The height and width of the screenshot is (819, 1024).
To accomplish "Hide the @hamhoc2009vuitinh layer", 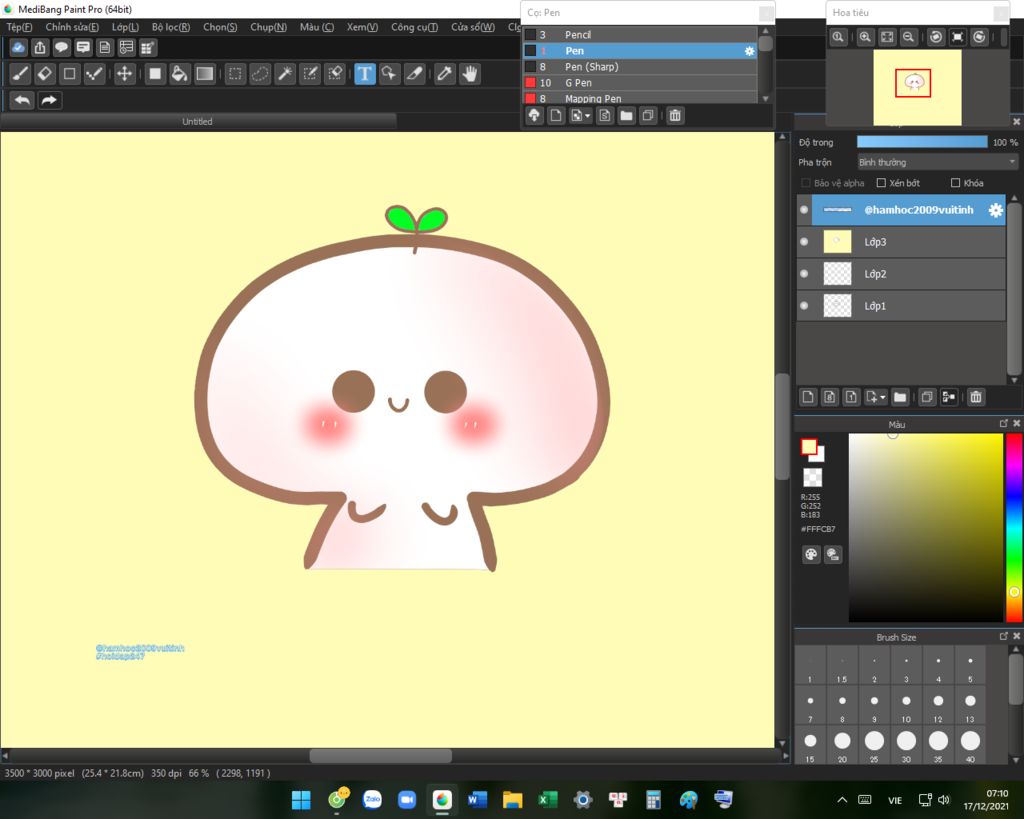I will pyautogui.click(x=804, y=210).
